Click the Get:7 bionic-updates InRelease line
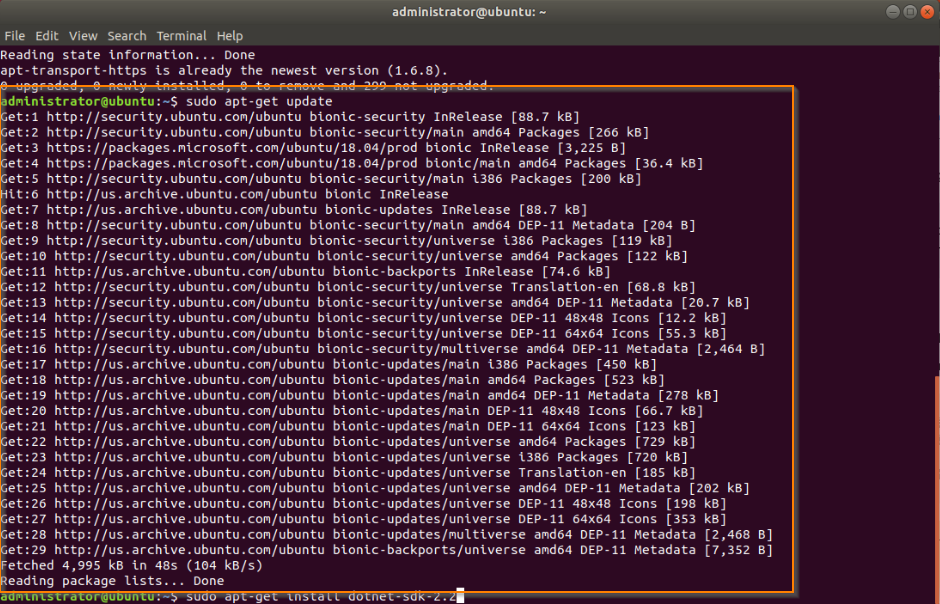940x604 pixels. (x=294, y=210)
